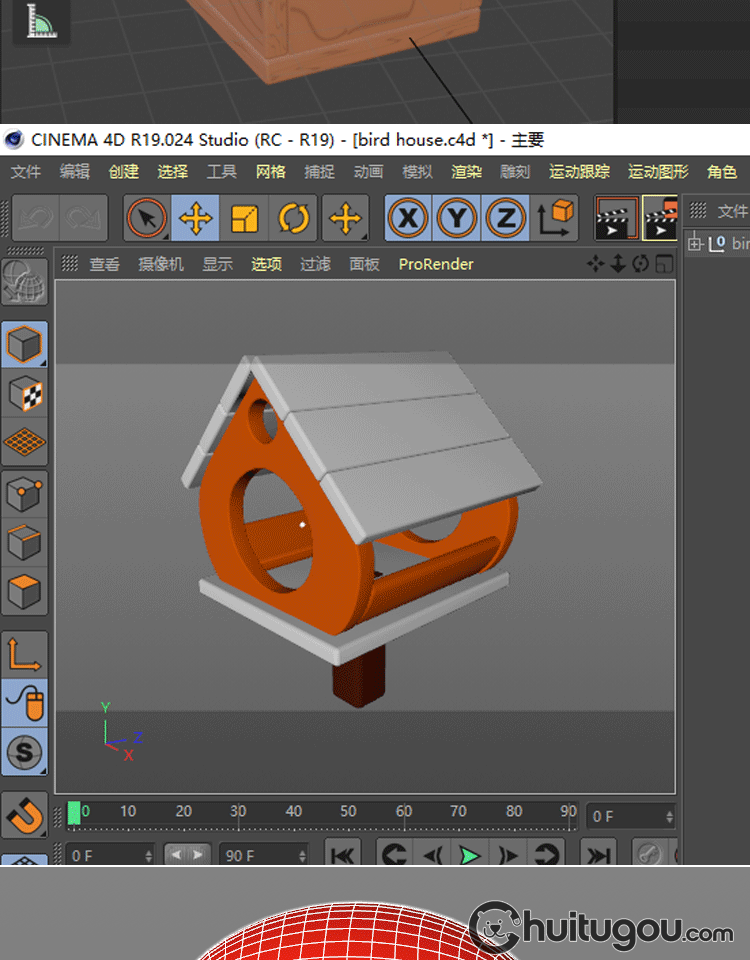Toggle X axis lock
The image size is (750, 960).
point(408,218)
